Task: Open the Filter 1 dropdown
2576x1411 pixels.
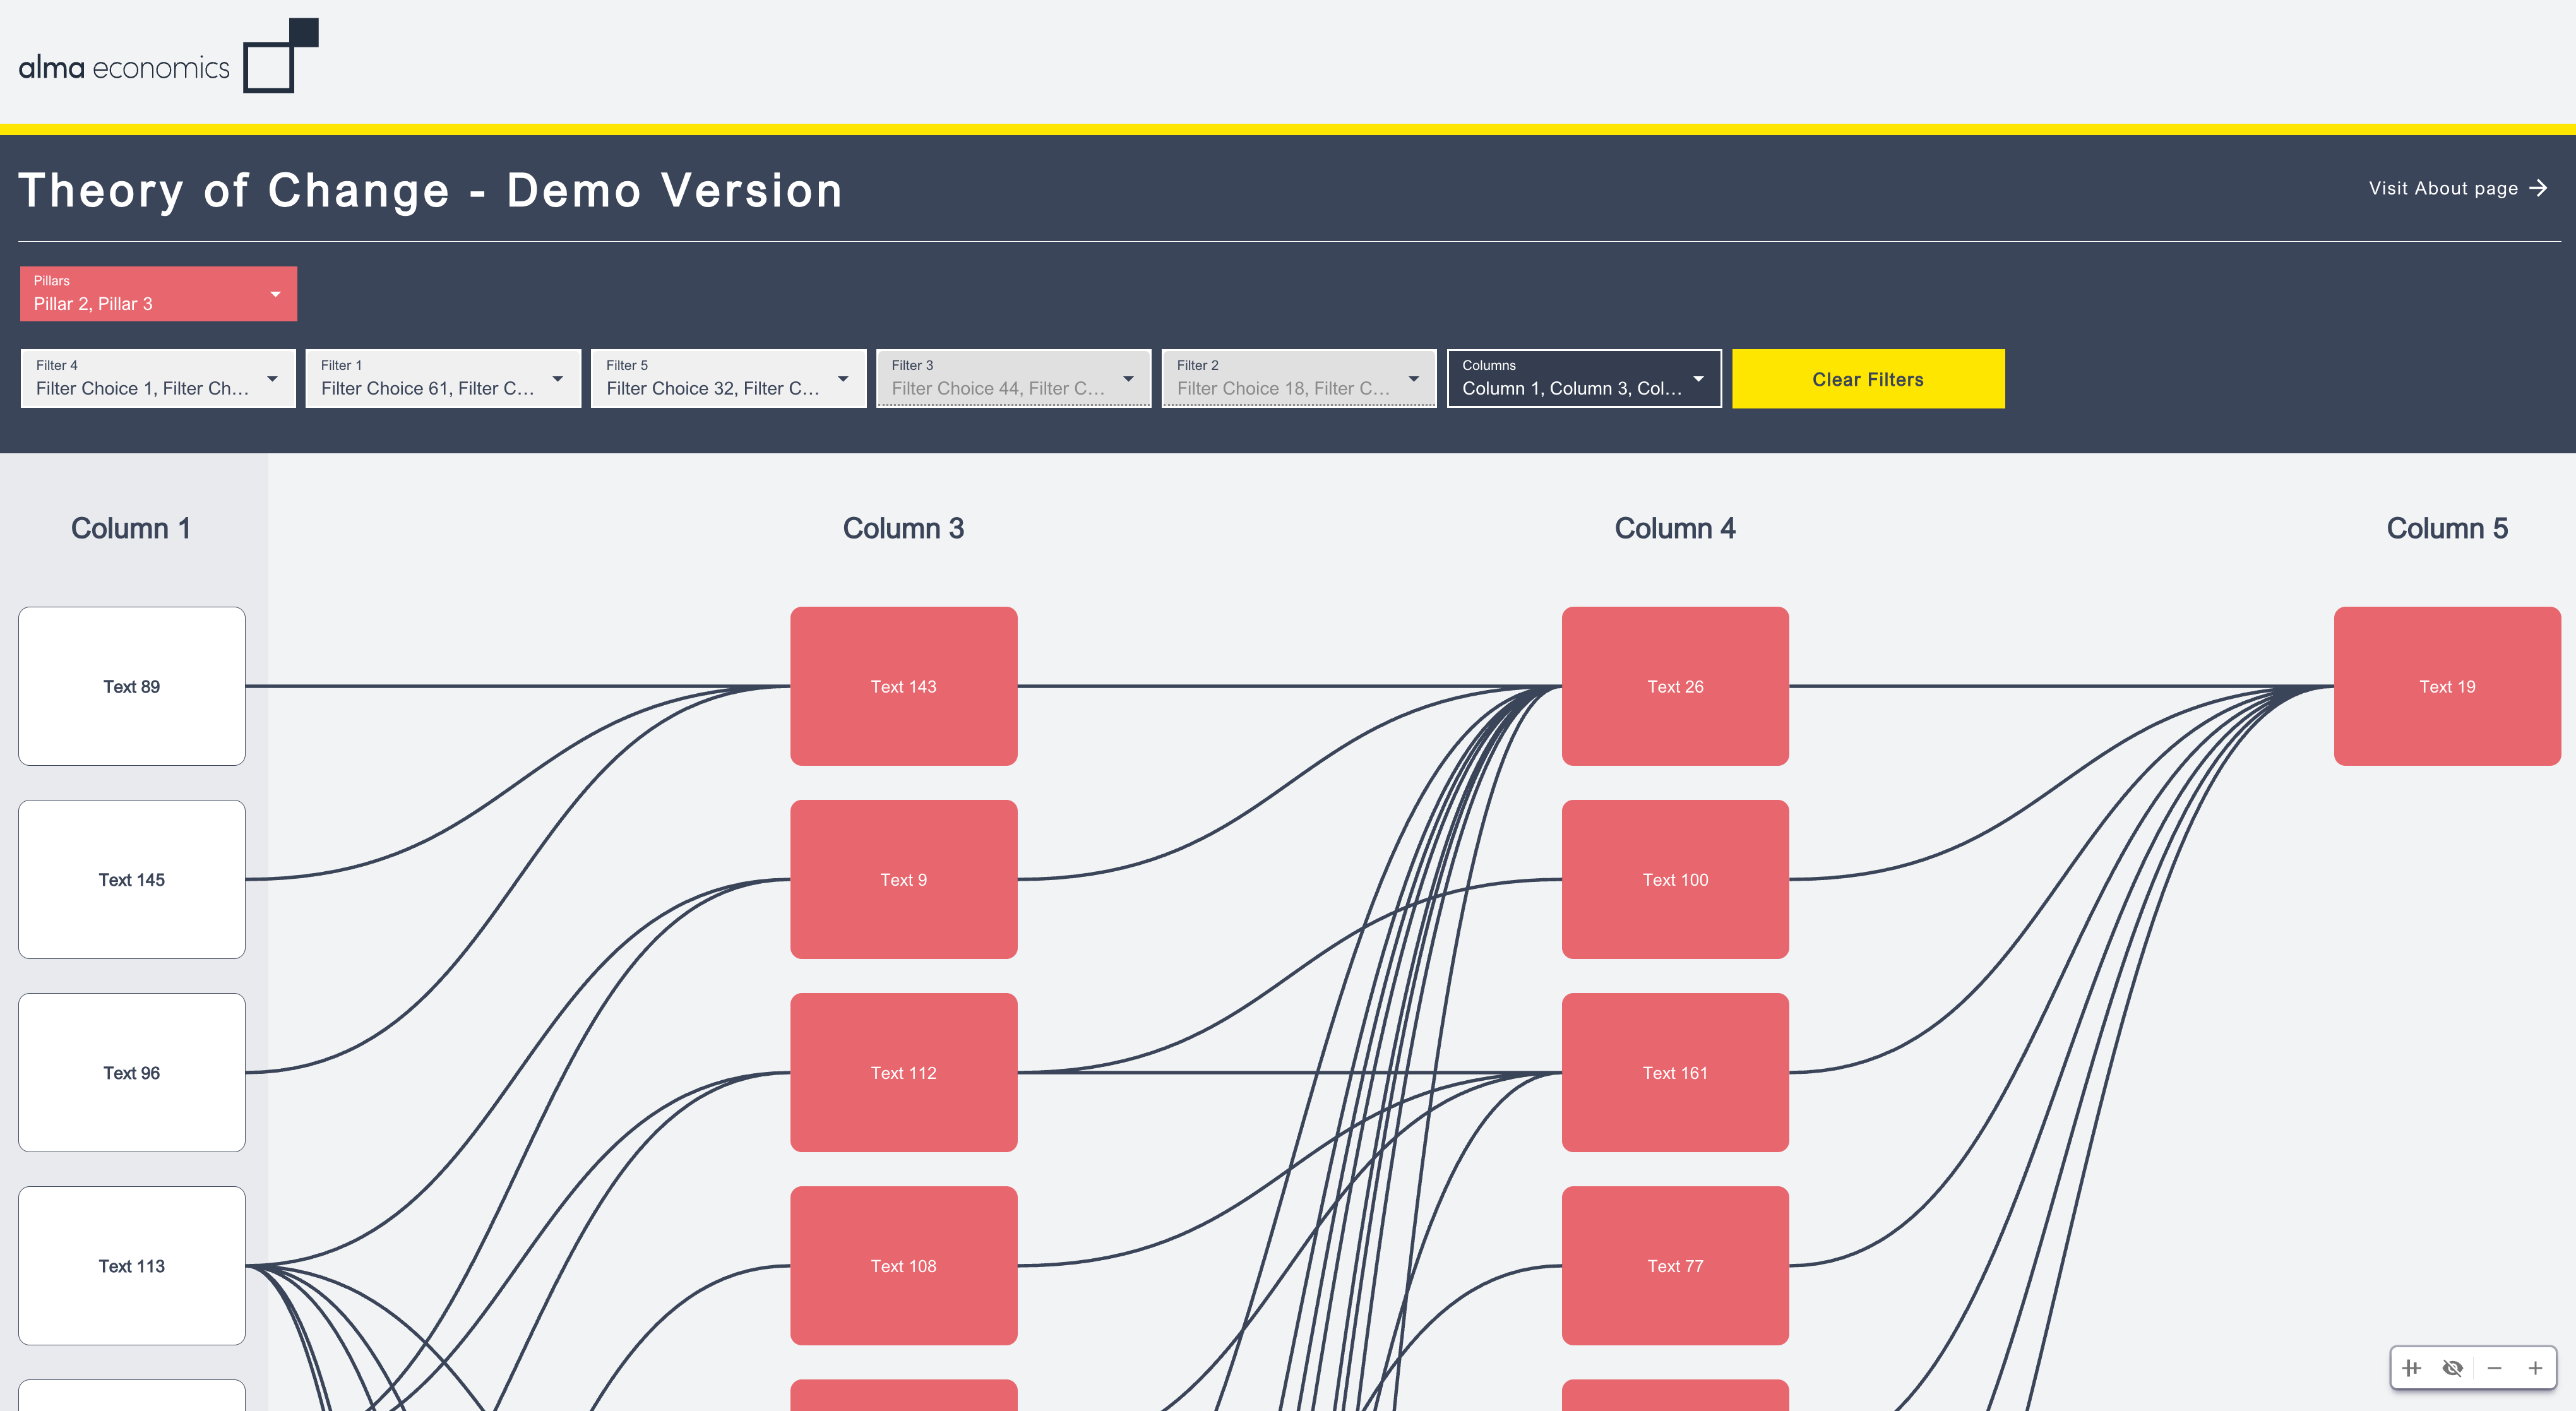Action: pos(443,379)
